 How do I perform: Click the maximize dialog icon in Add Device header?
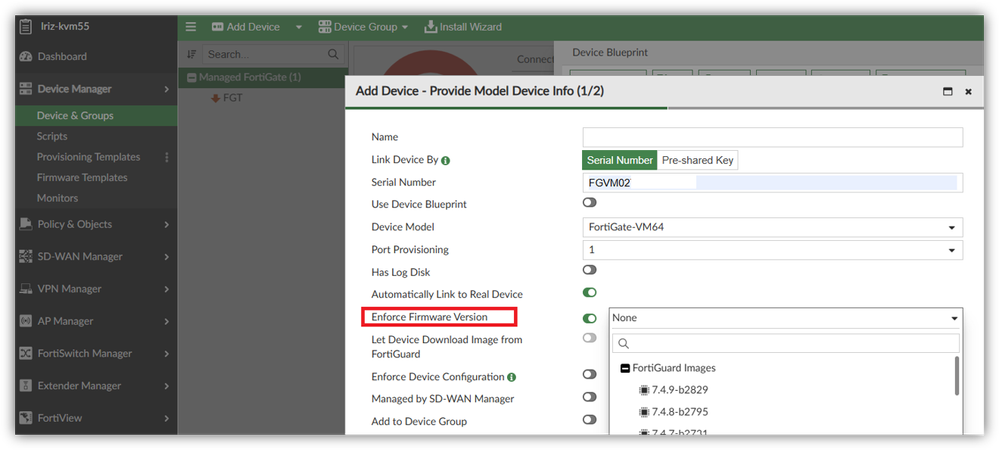[x=947, y=91]
